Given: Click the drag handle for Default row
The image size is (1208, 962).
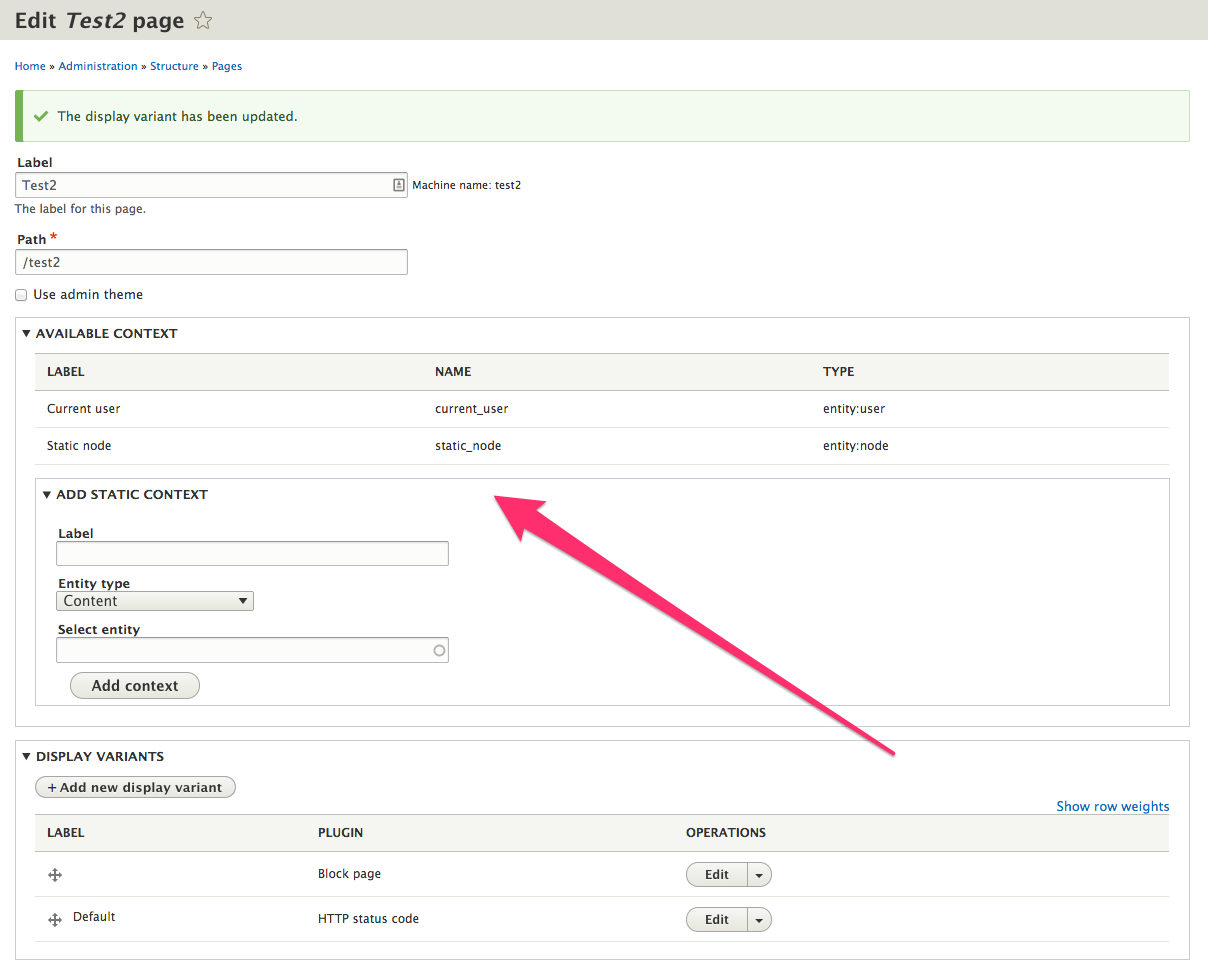Looking at the screenshot, I should (55, 920).
